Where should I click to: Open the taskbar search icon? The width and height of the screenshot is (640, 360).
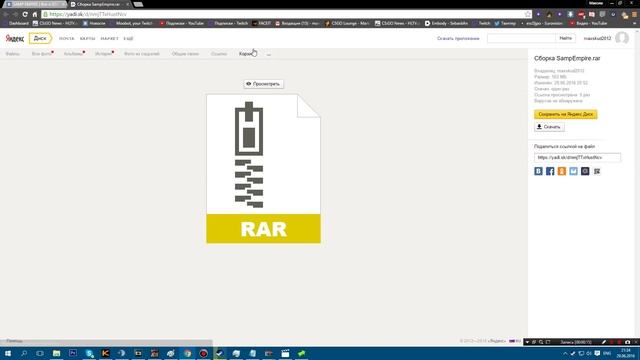click(x=24, y=353)
